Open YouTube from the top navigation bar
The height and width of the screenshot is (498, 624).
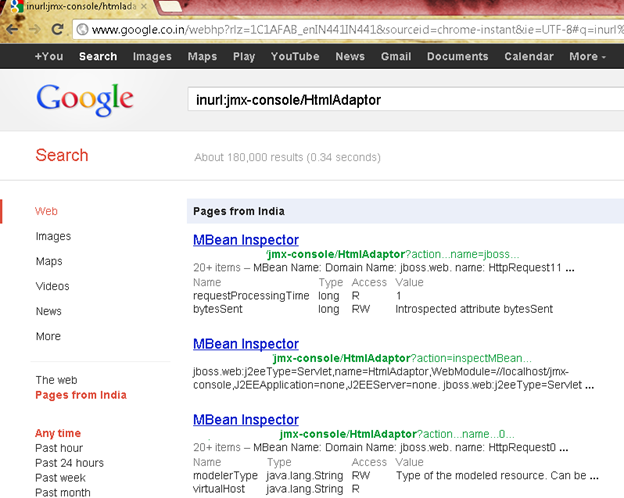tap(295, 57)
